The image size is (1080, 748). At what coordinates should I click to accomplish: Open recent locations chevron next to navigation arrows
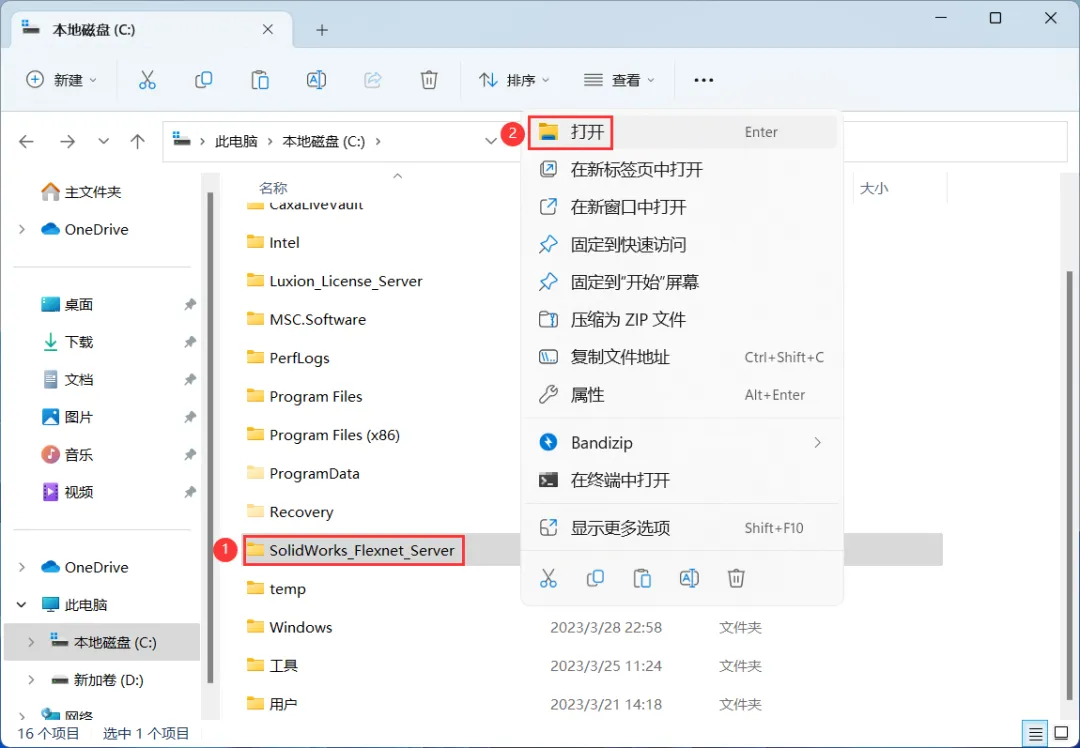pyautogui.click(x=103, y=141)
